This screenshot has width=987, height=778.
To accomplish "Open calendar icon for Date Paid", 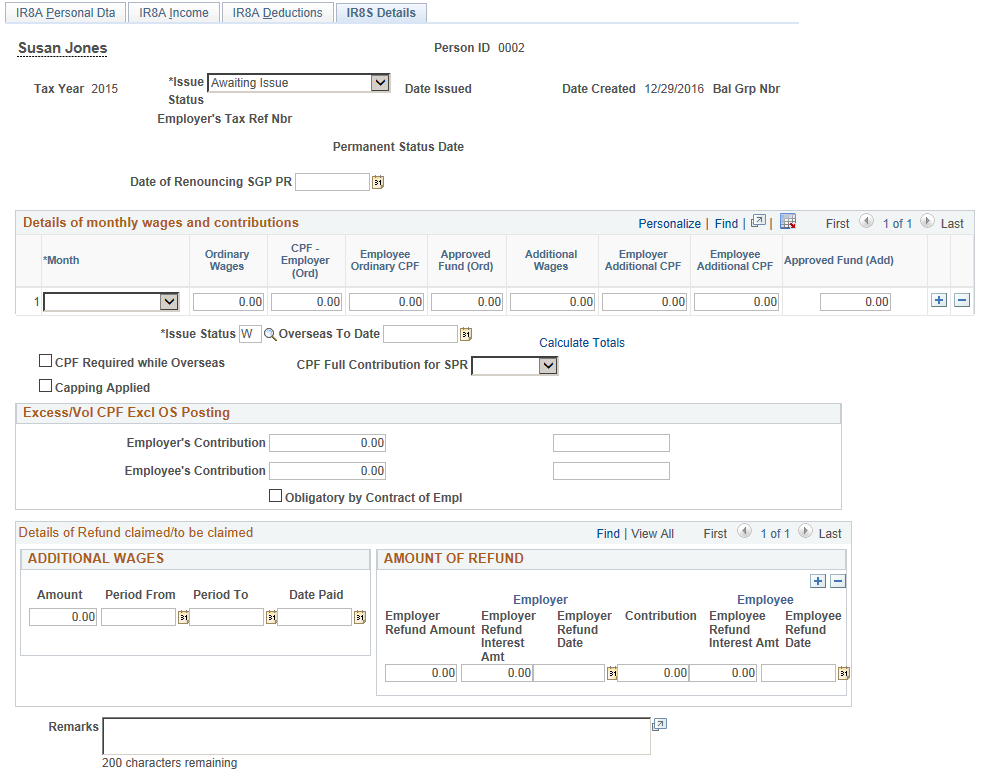I will pyautogui.click(x=359, y=617).
